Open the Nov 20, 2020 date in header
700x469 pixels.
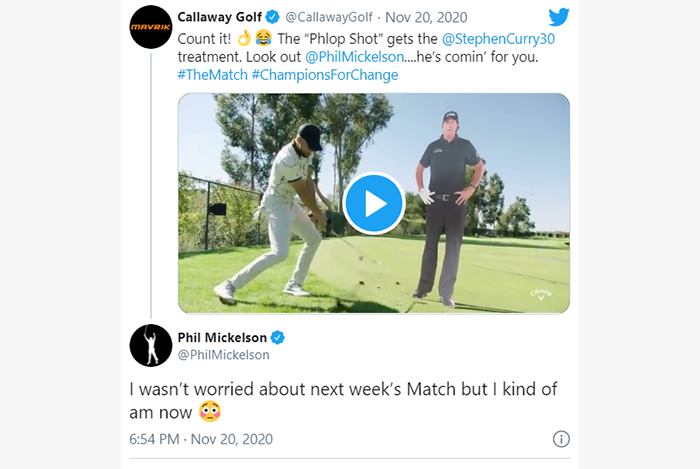pos(426,17)
